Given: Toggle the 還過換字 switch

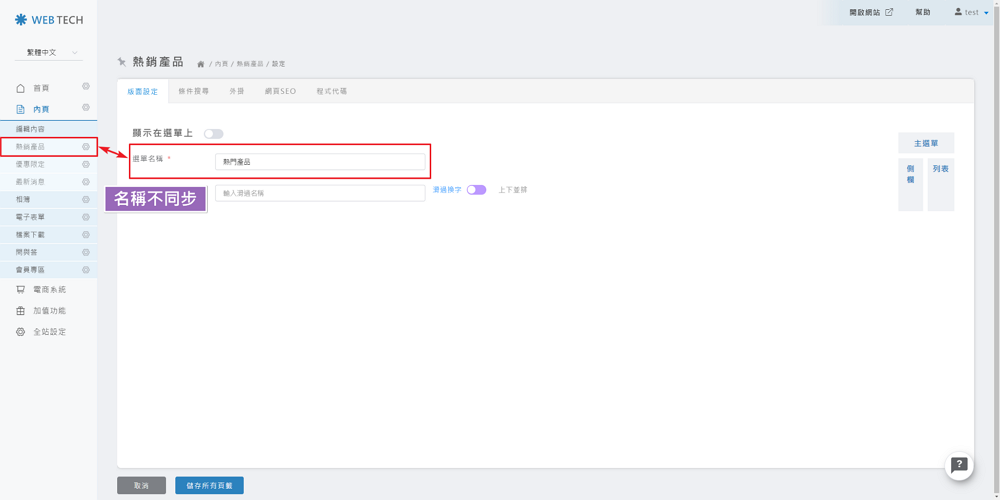Looking at the screenshot, I should (x=476, y=190).
